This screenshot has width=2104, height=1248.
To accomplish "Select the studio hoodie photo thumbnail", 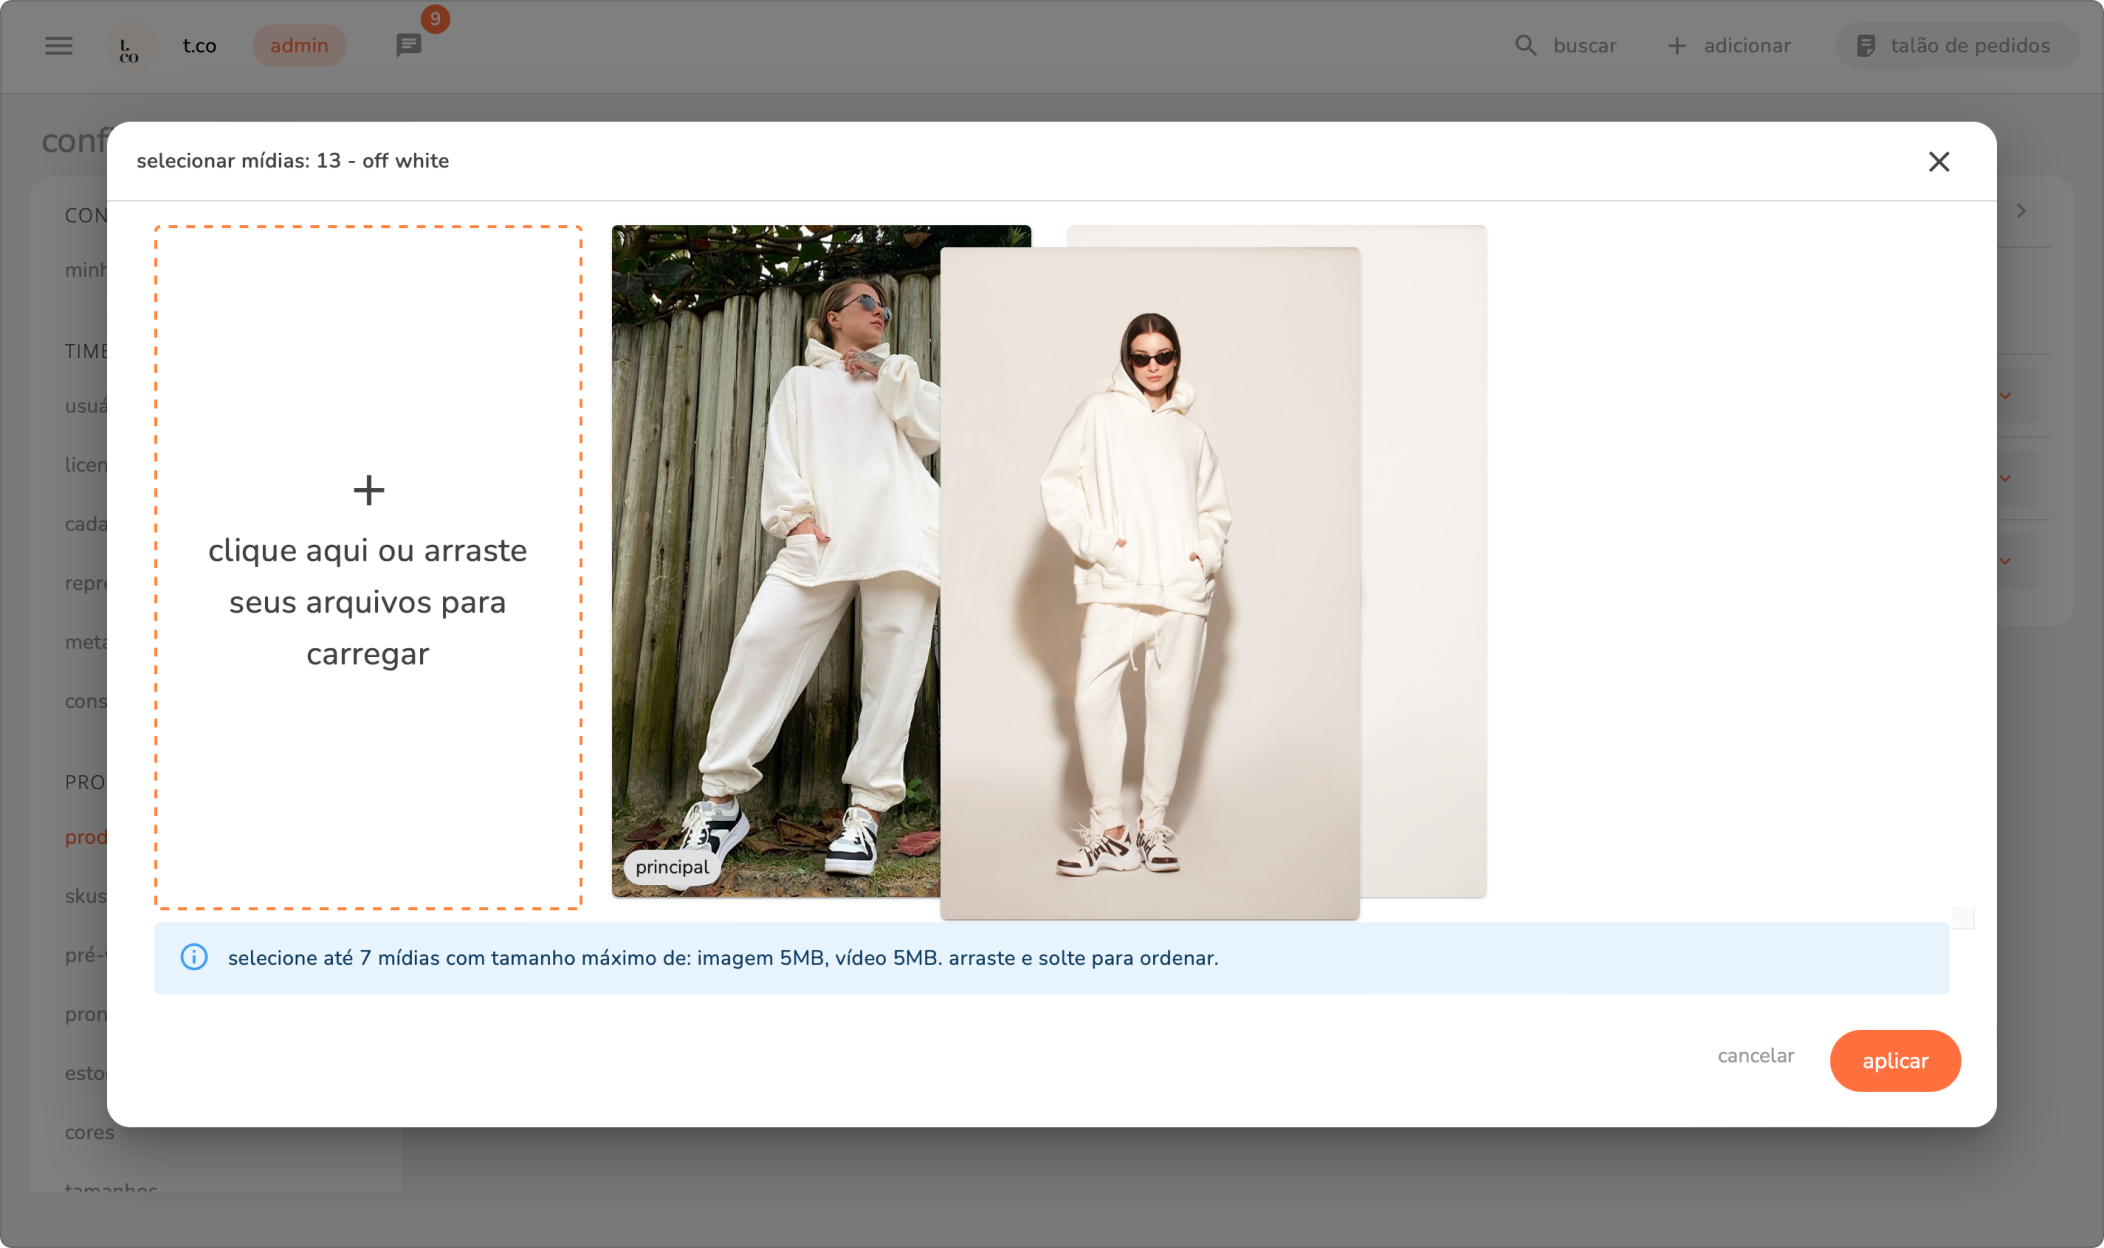I will [x=1149, y=583].
